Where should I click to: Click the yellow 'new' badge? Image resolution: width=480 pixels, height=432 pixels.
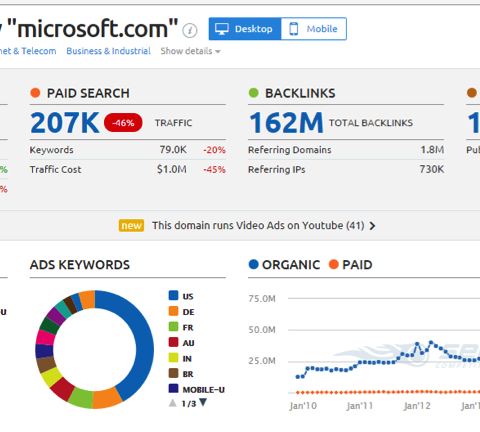click(131, 226)
